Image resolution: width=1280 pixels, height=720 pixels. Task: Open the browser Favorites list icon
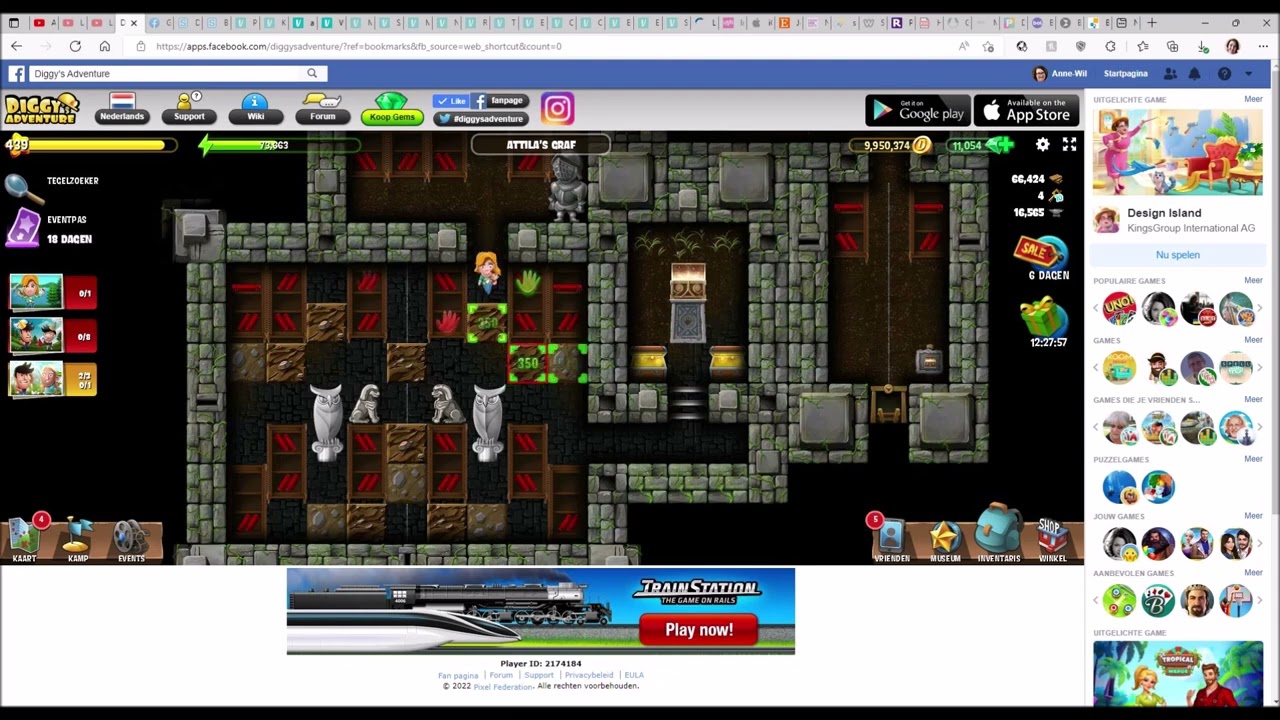click(1142, 46)
